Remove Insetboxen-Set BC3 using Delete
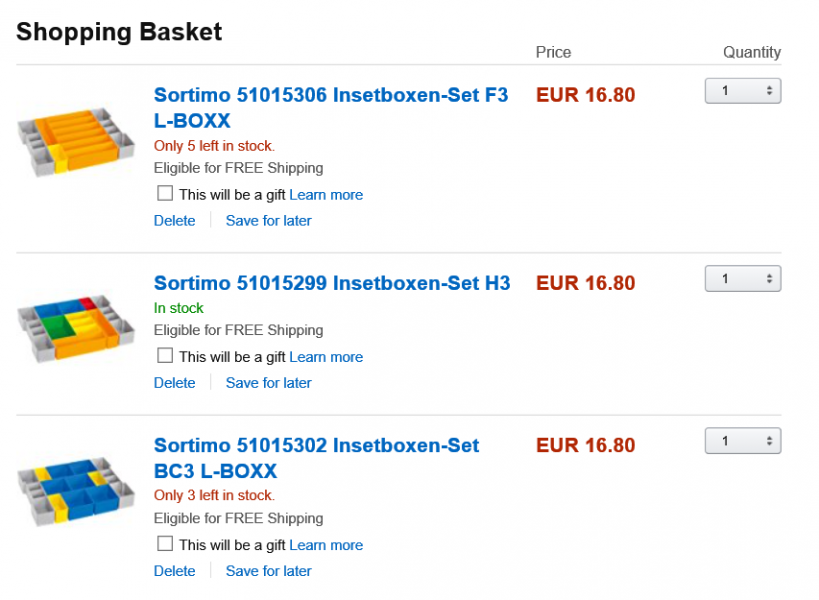819x600 pixels. coord(174,571)
